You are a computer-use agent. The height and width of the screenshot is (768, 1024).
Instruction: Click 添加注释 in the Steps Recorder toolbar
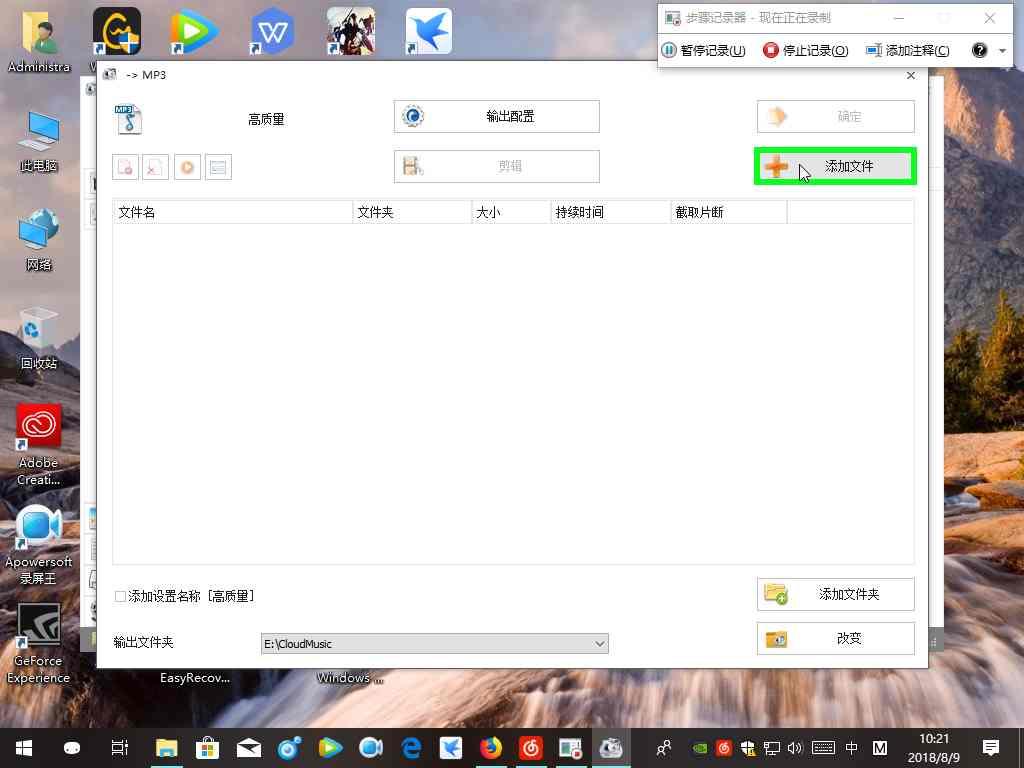(x=907, y=49)
